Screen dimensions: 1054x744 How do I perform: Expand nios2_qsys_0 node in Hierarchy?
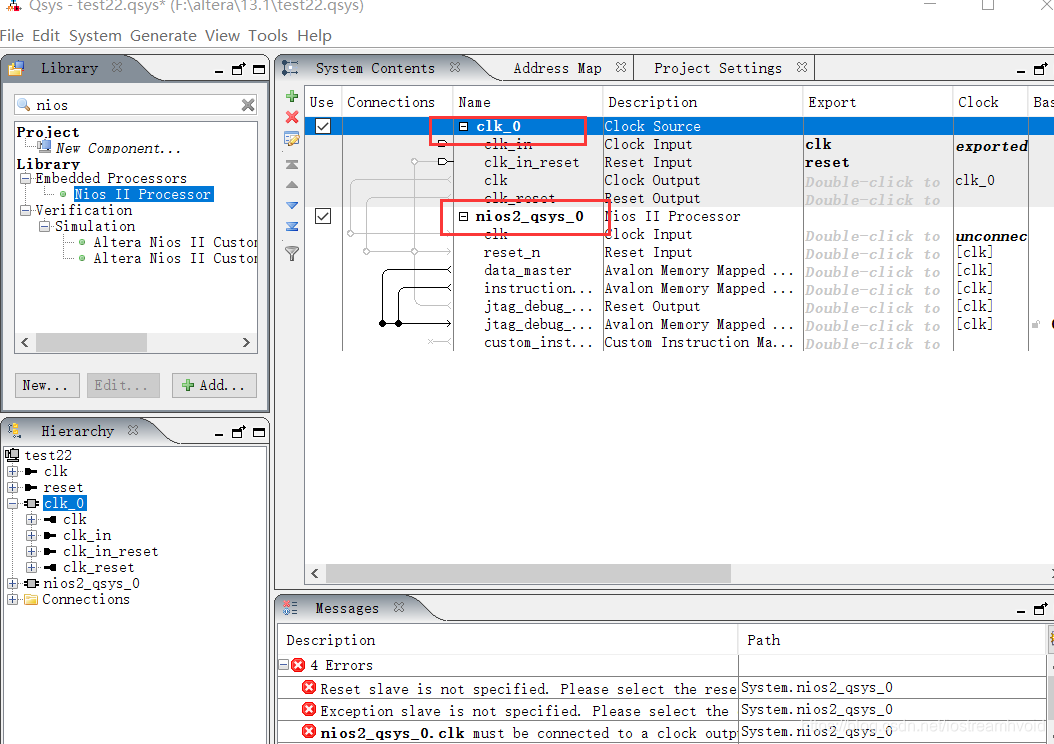click(x=12, y=583)
